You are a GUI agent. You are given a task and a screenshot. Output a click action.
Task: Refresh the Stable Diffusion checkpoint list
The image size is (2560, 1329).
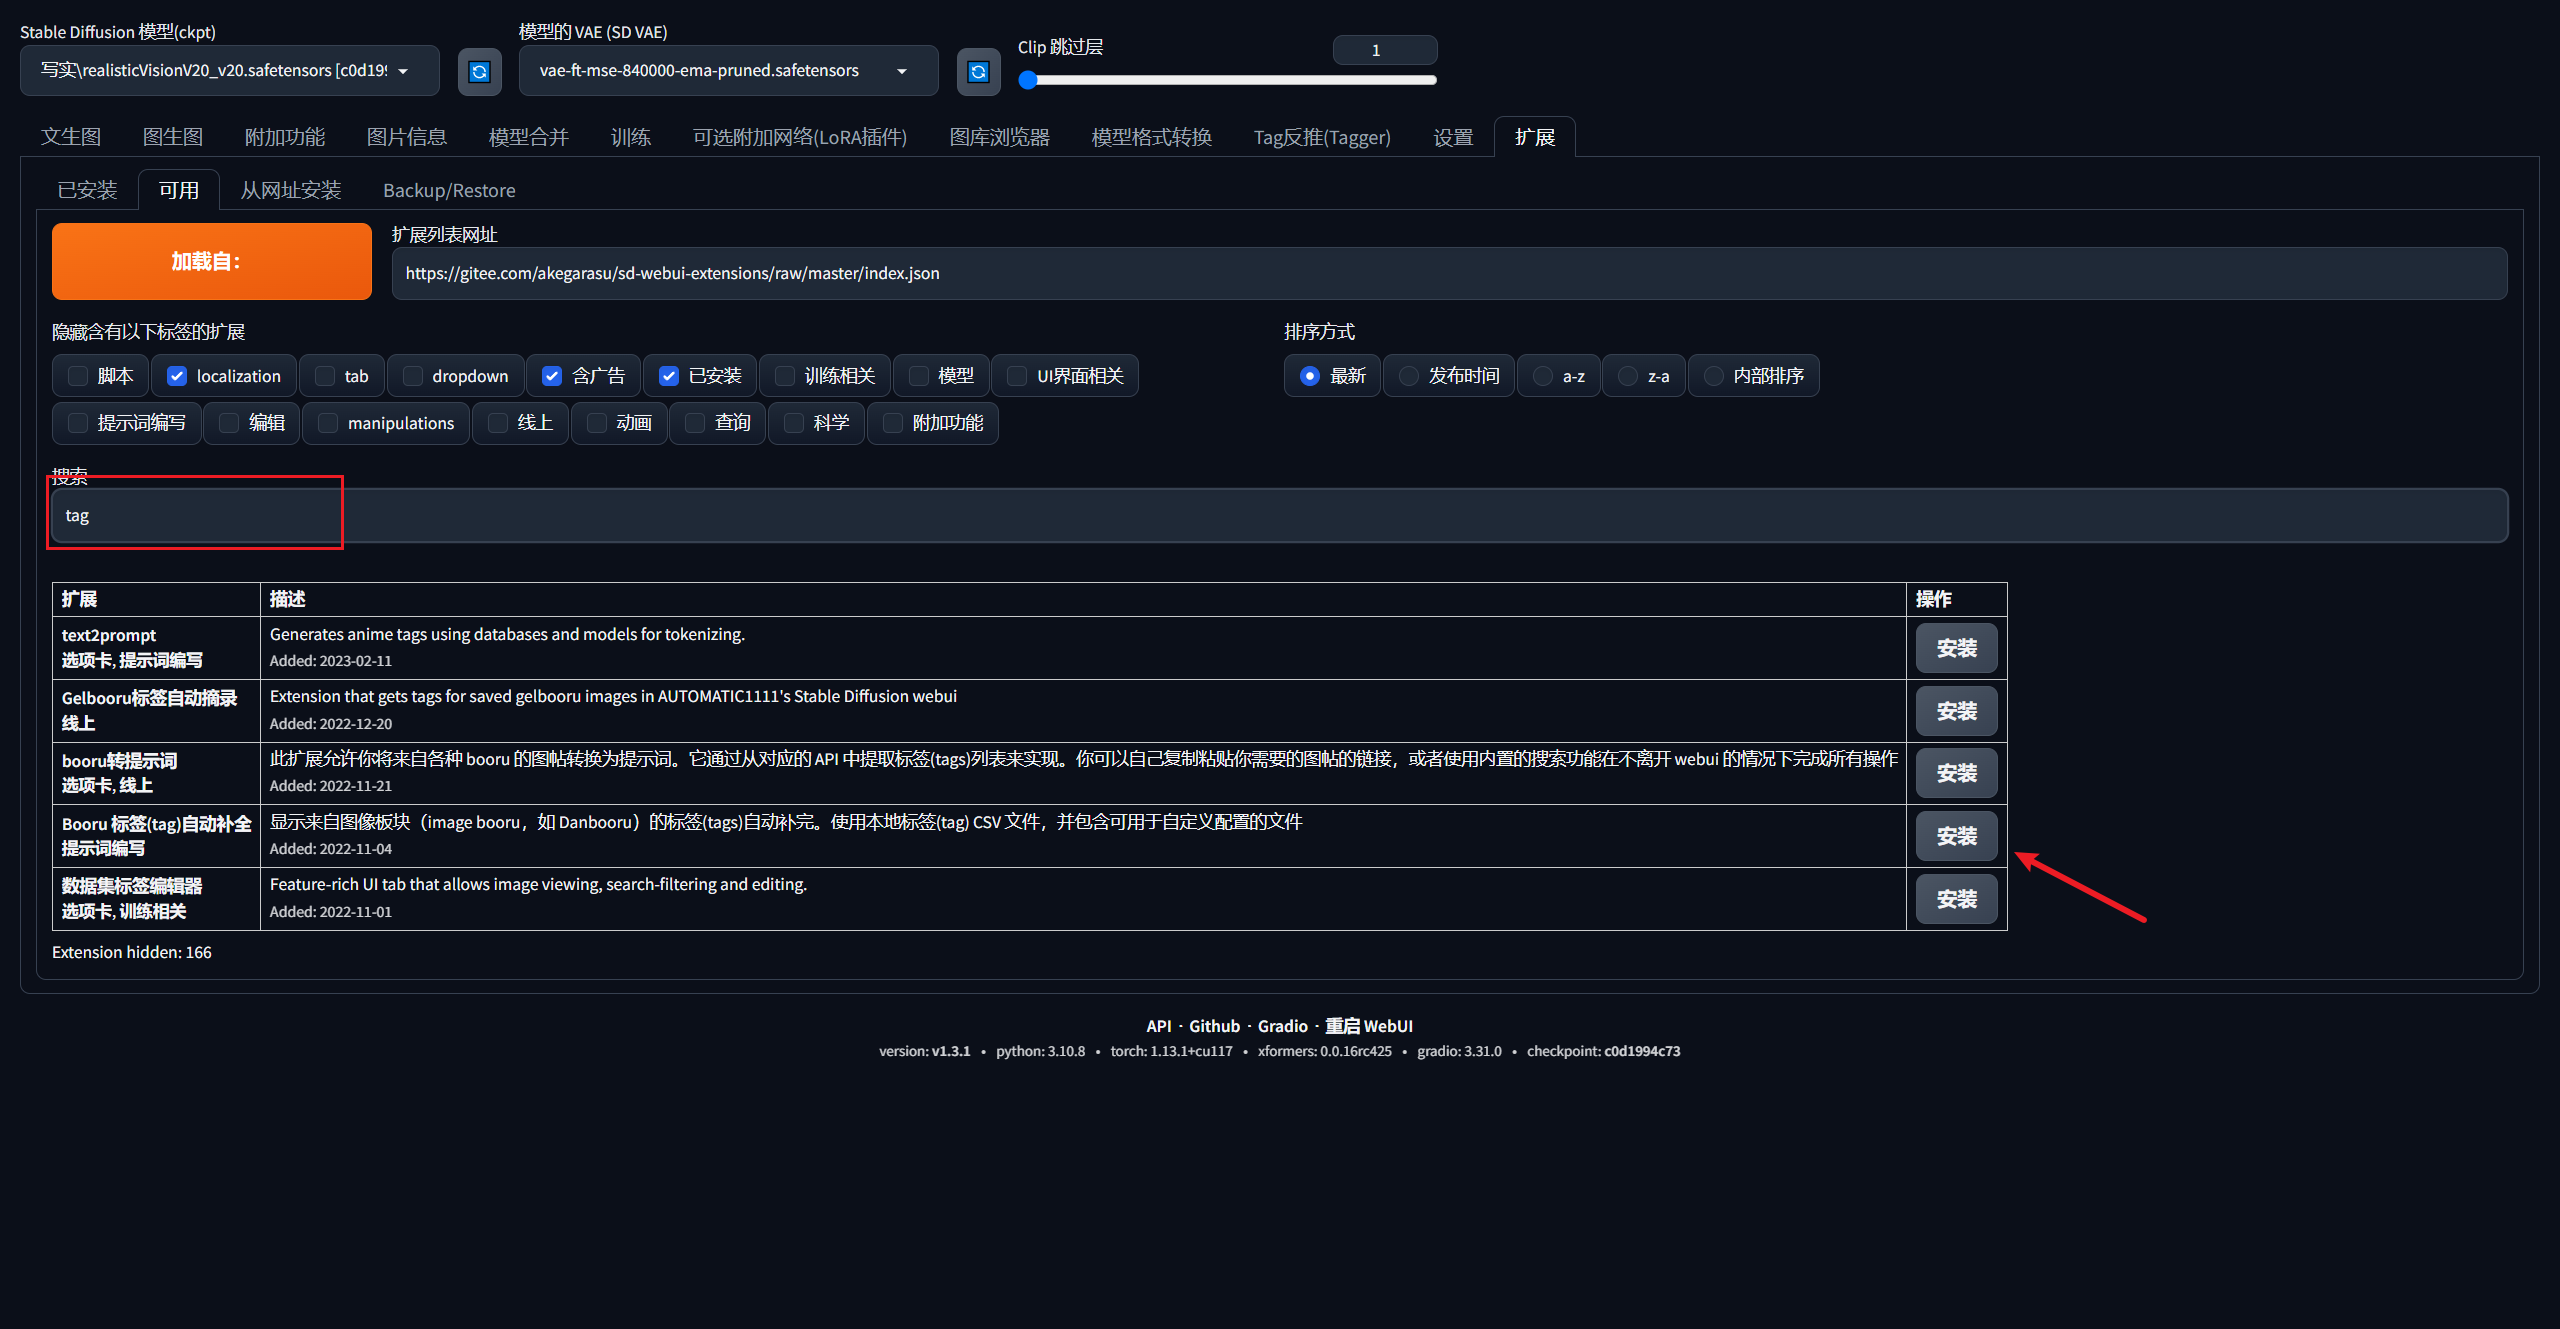pos(479,71)
